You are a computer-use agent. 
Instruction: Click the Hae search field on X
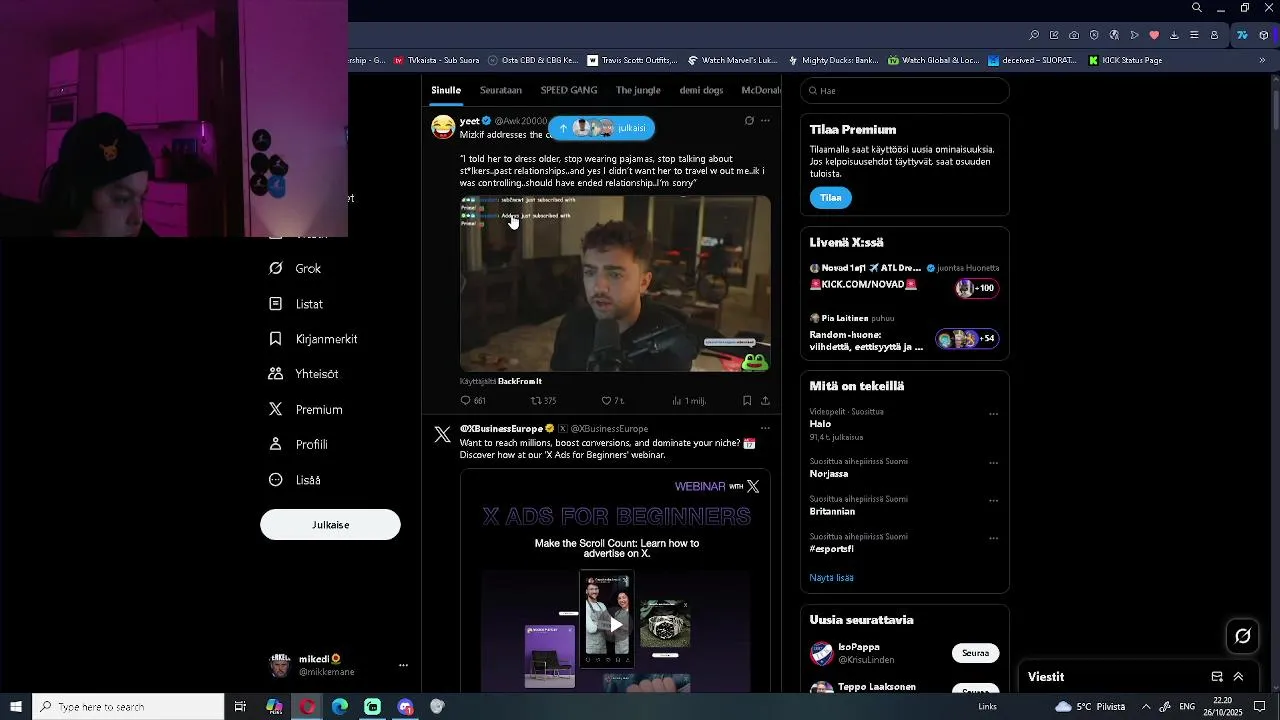click(905, 91)
